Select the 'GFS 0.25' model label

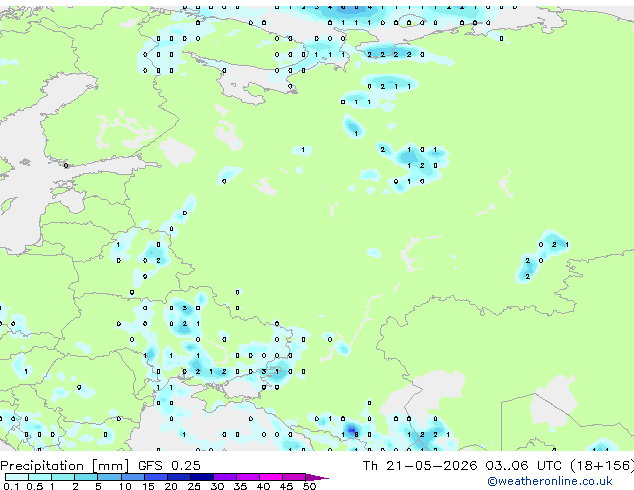click(x=169, y=466)
